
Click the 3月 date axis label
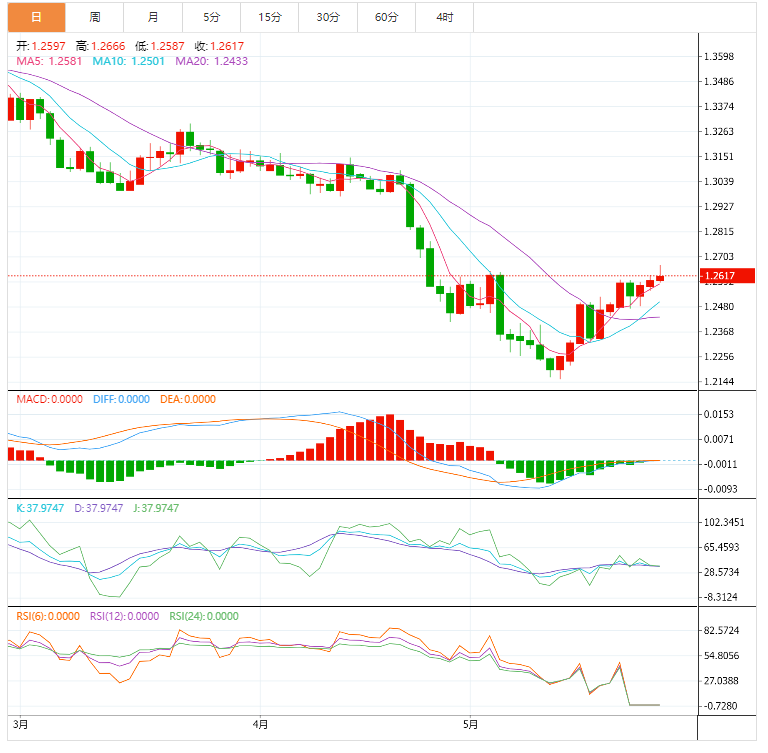[x=20, y=724]
